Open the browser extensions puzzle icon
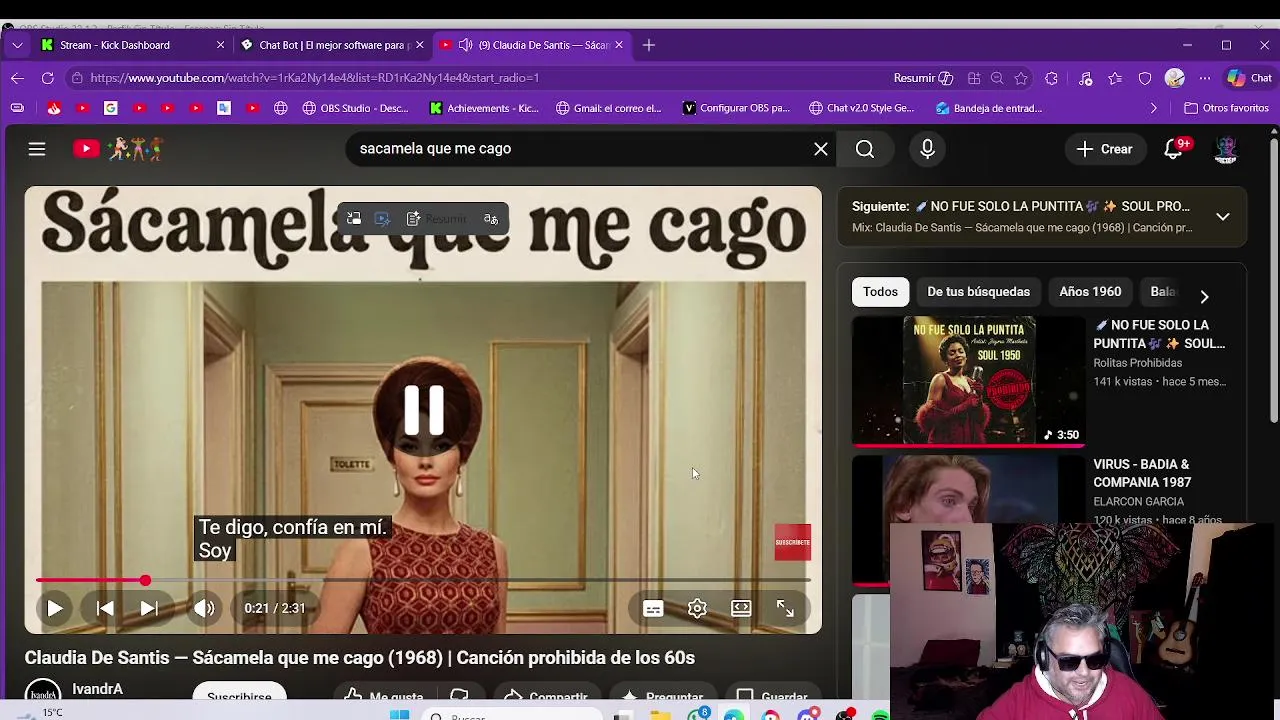This screenshot has height=720, width=1280. pyautogui.click(x=1051, y=78)
